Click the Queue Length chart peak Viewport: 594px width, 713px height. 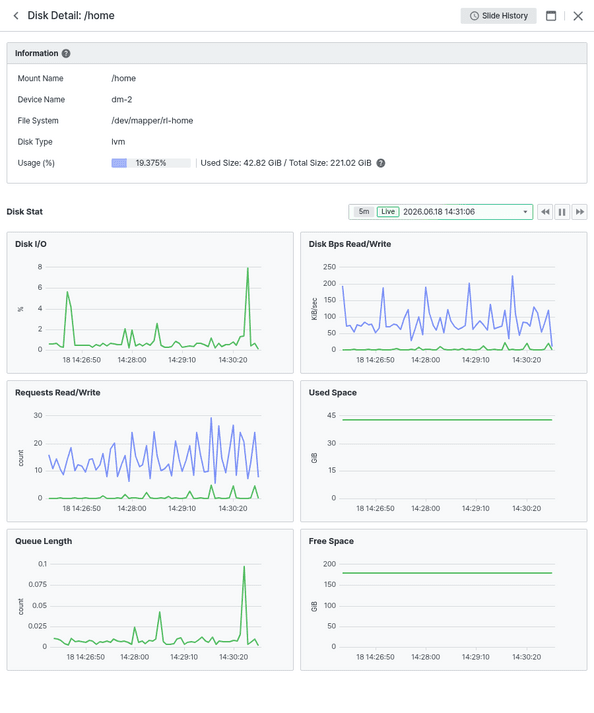244,567
